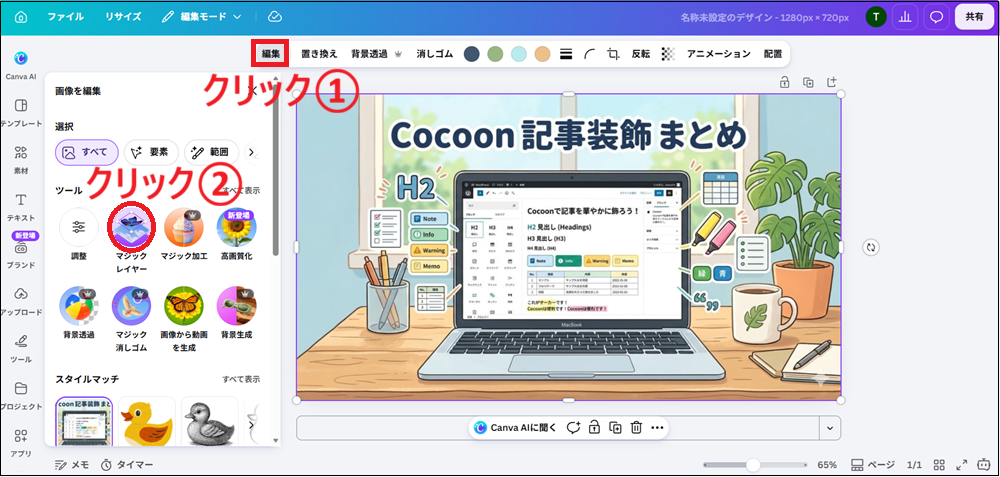Screen dimensions: 1000x477
Task: Select the すべて selection chip
Action: pyautogui.click(x=87, y=152)
